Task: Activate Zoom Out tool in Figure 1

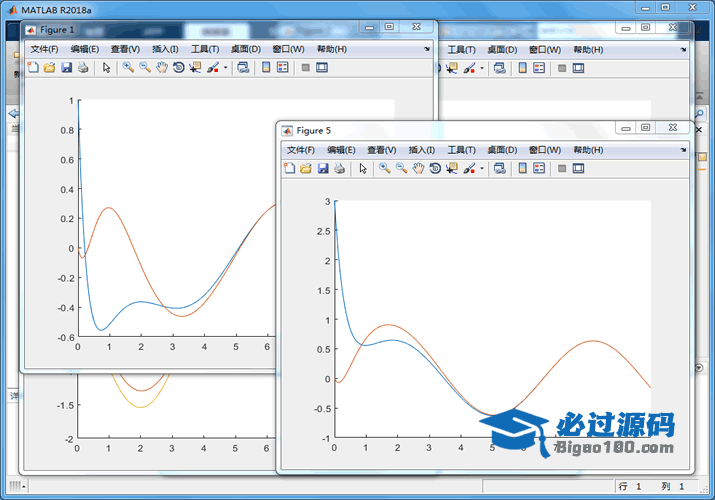Action: click(145, 67)
